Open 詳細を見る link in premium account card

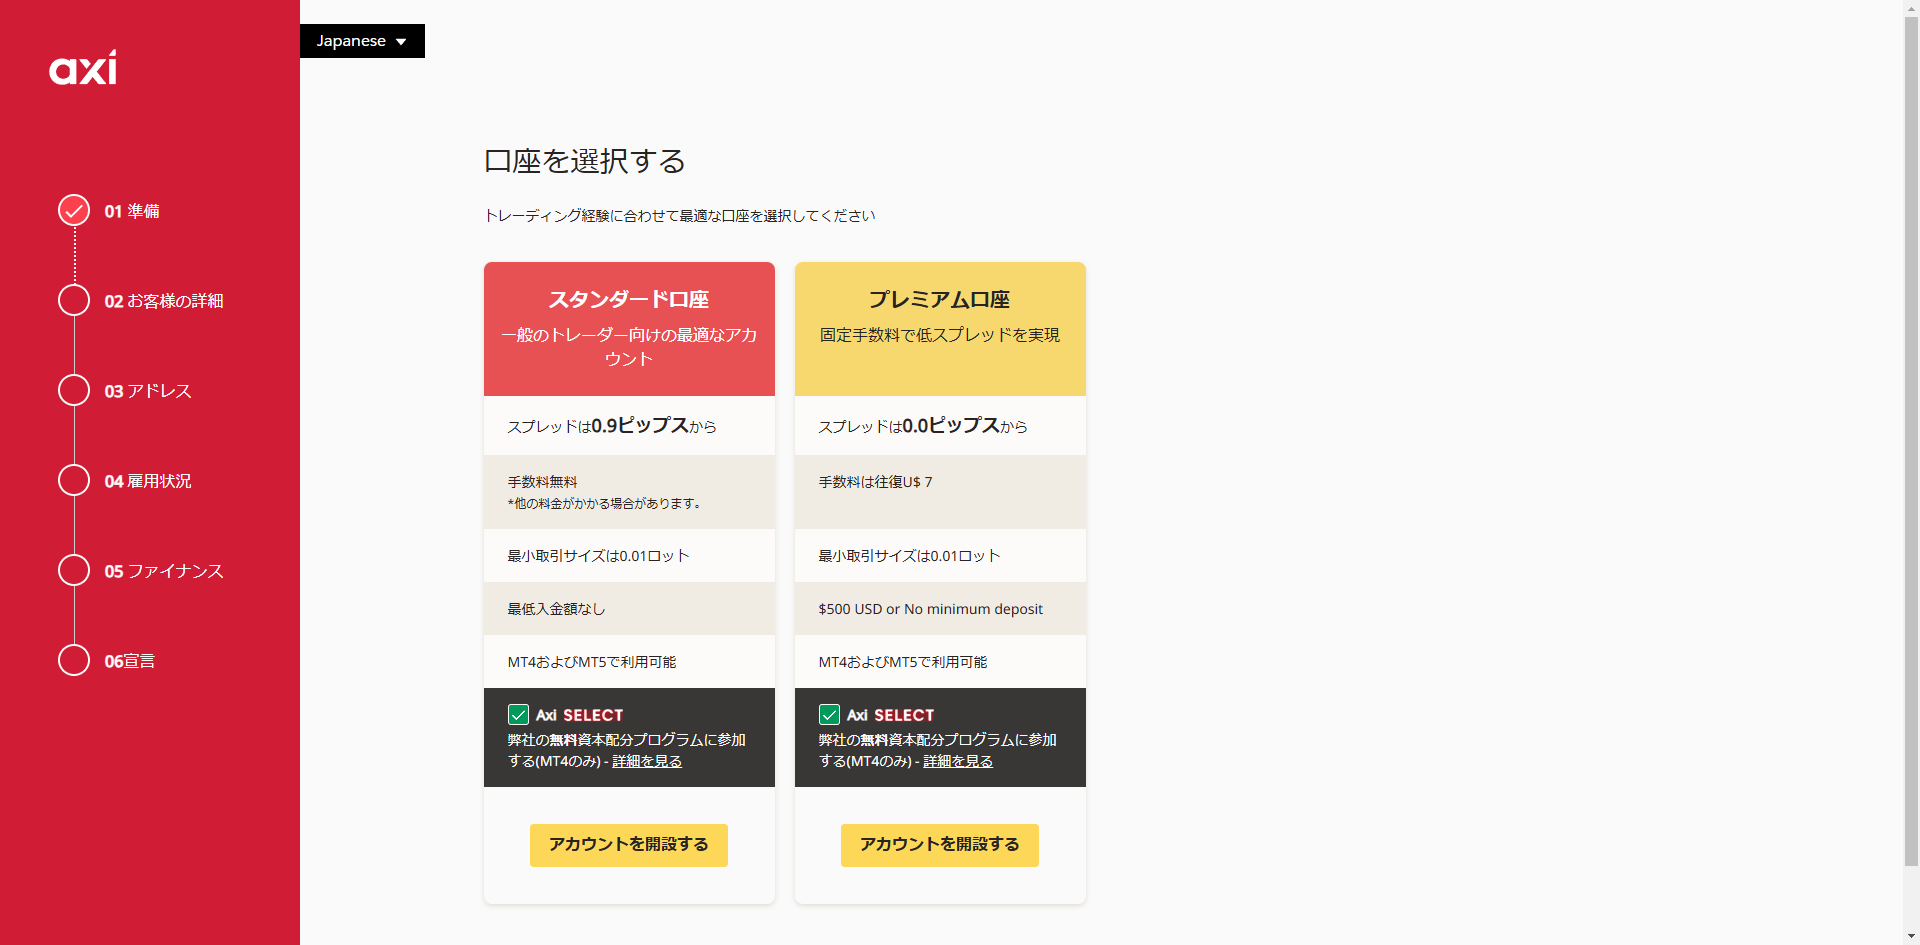[958, 761]
